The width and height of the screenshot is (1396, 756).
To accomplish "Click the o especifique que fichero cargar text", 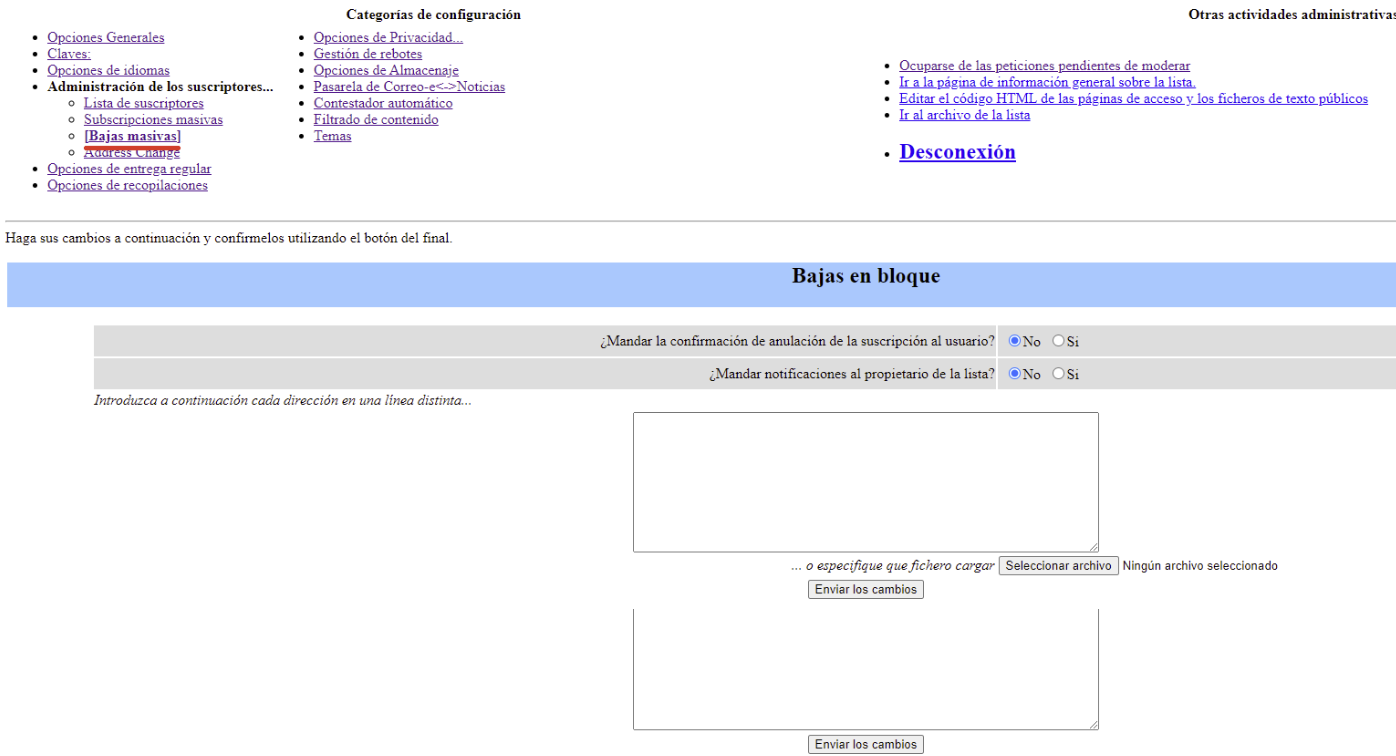I will [x=893, y=566].
